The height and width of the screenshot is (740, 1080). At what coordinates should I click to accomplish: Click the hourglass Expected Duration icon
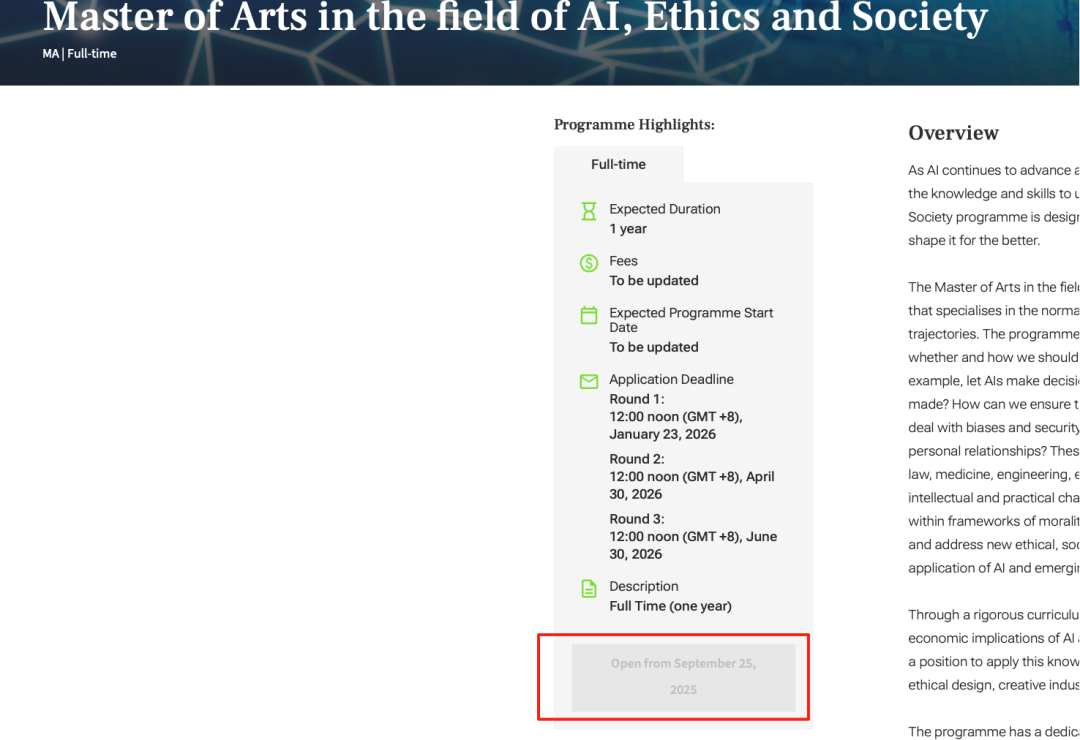coord(589,211)
